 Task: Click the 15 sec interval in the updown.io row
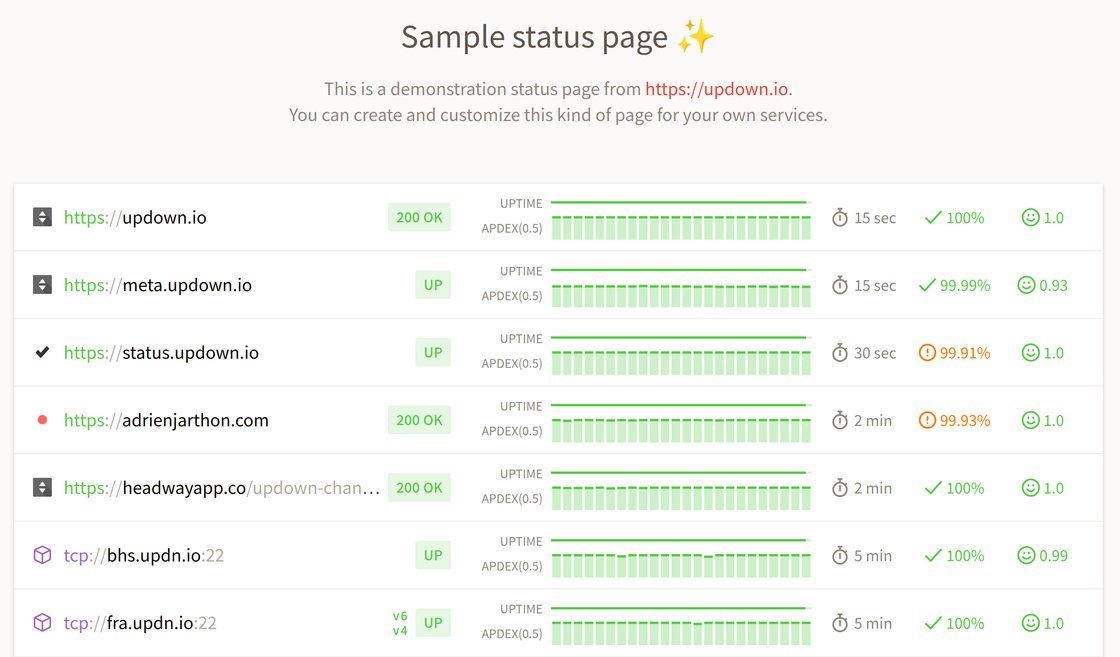tap(875, 218)
